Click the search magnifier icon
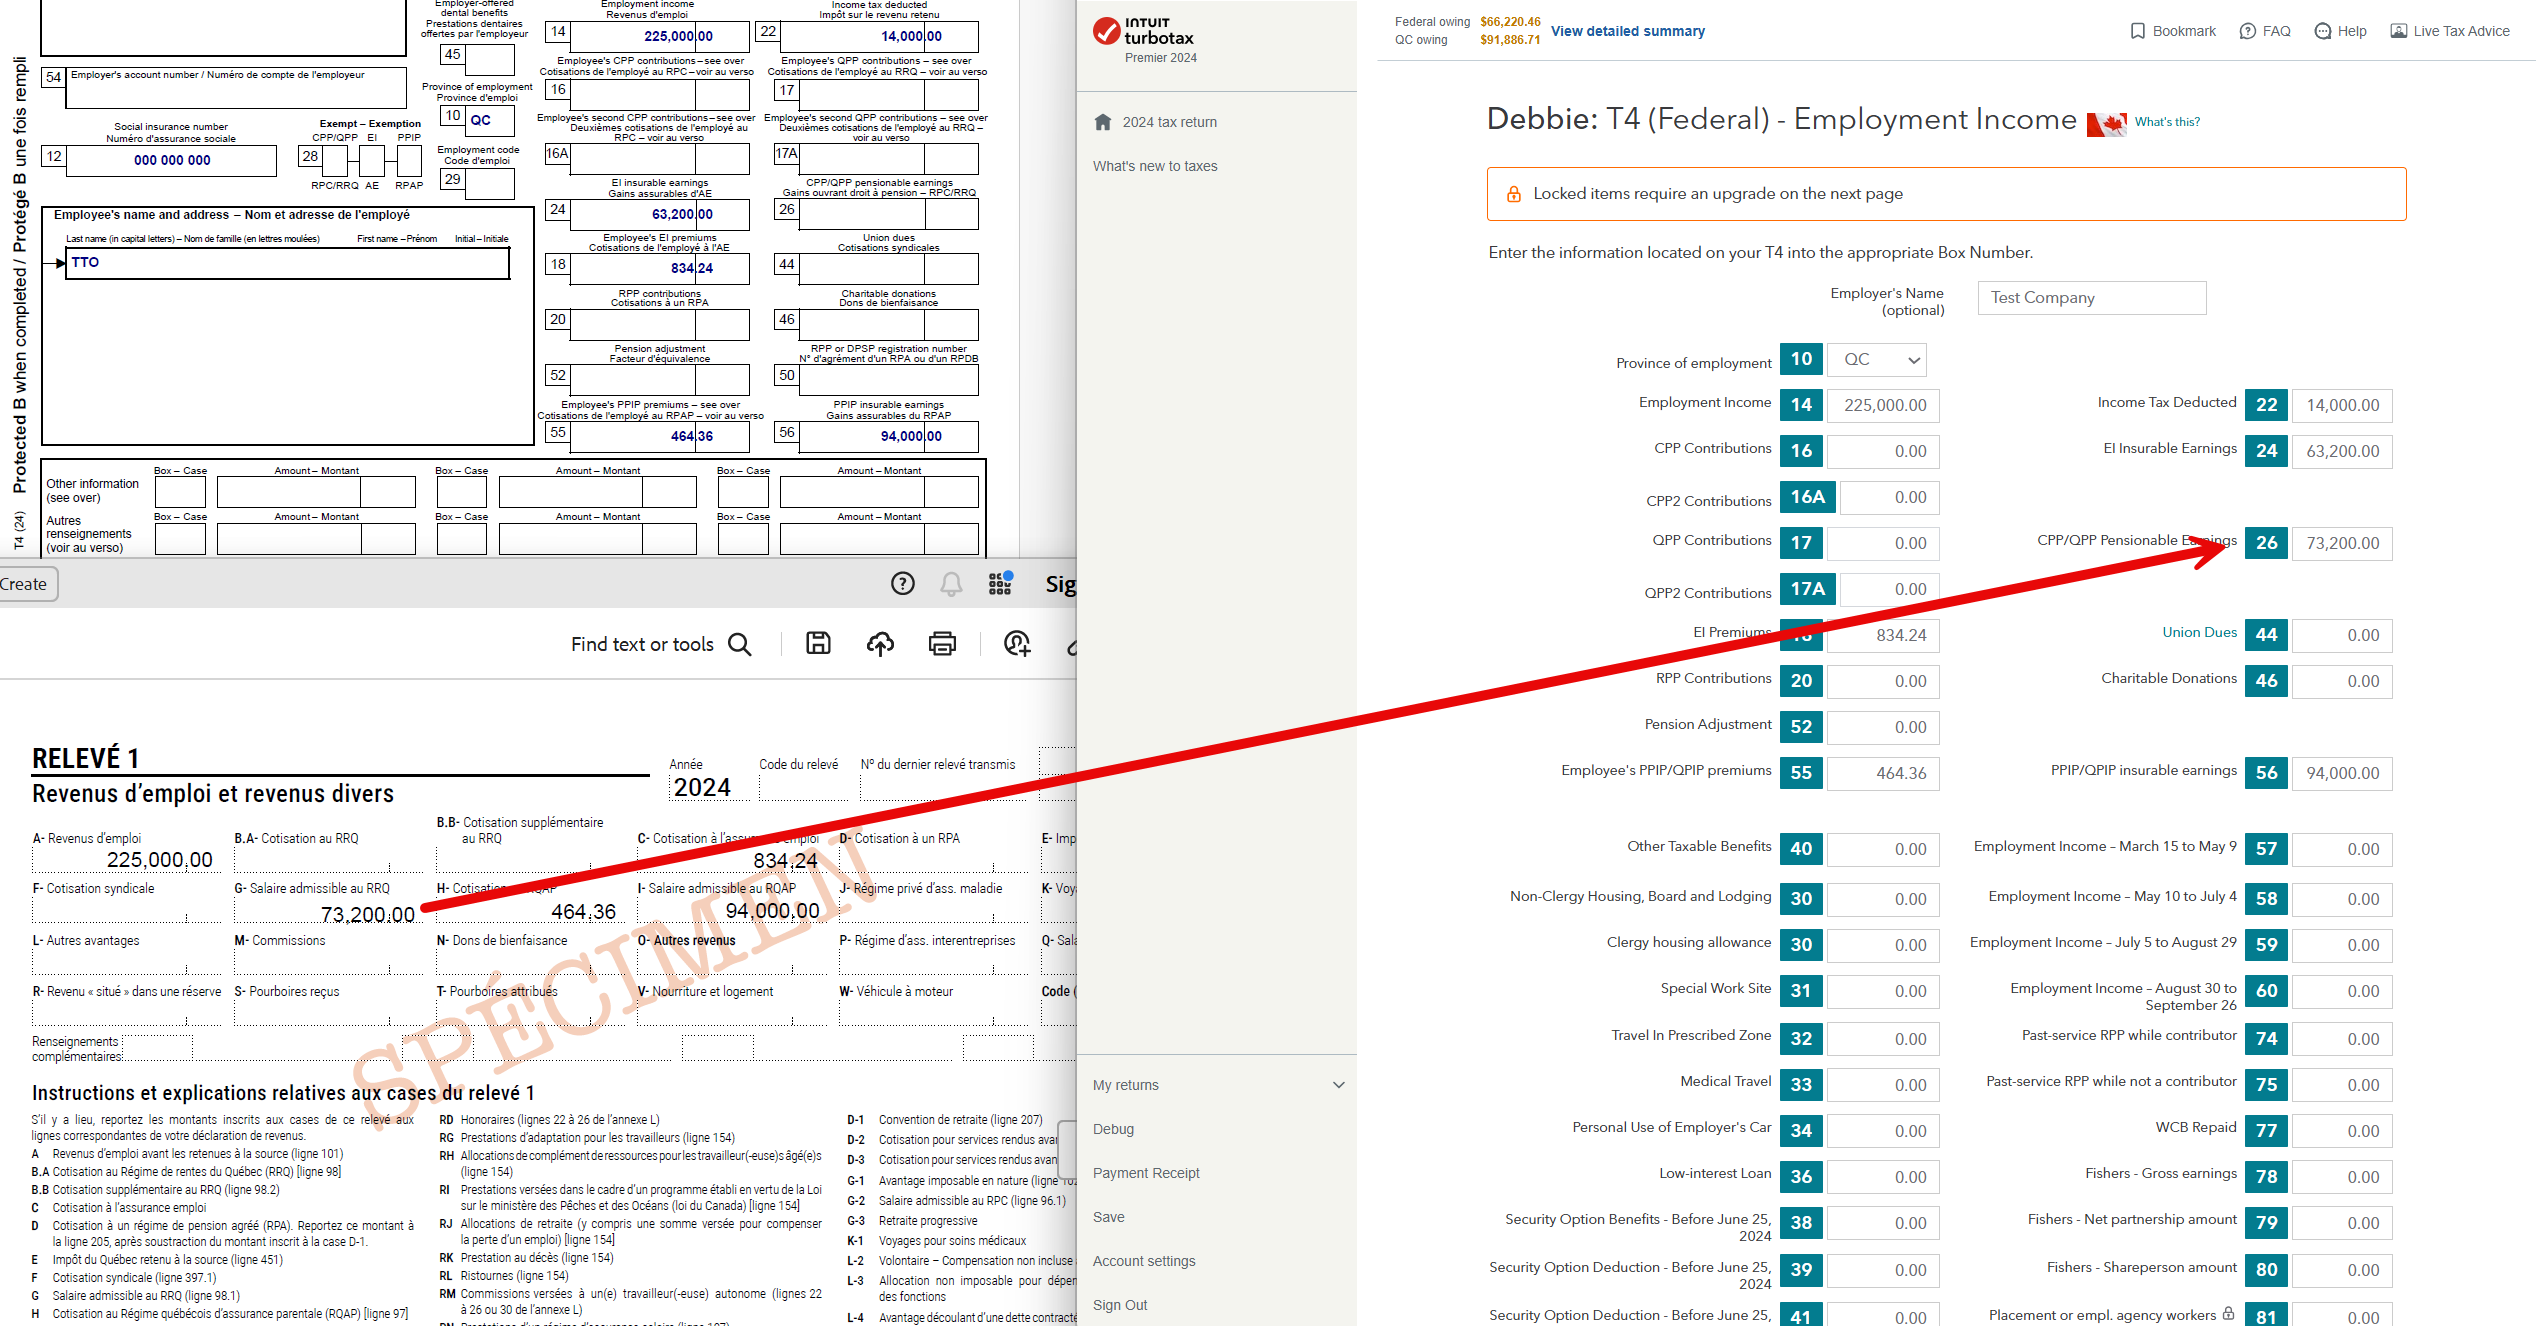2536x1326 pixels. coord(740,644)
